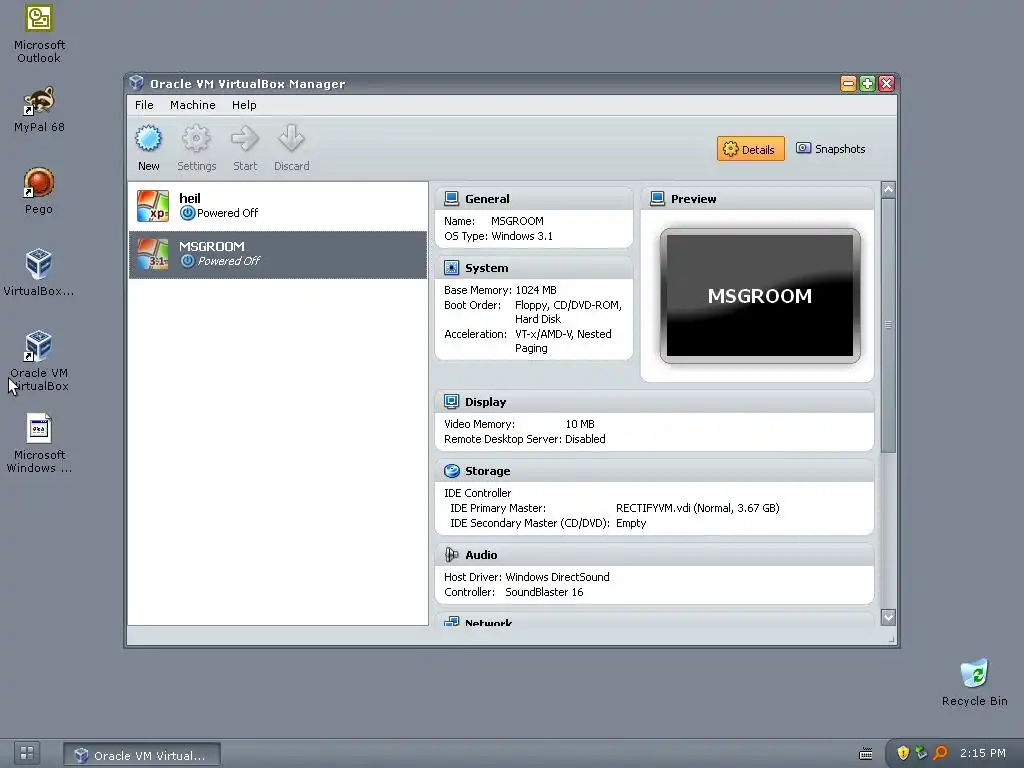Click the Start arrow toolbar icon
The width and height of the screenshot is (1024, 768).
click(x=245, y=138)
